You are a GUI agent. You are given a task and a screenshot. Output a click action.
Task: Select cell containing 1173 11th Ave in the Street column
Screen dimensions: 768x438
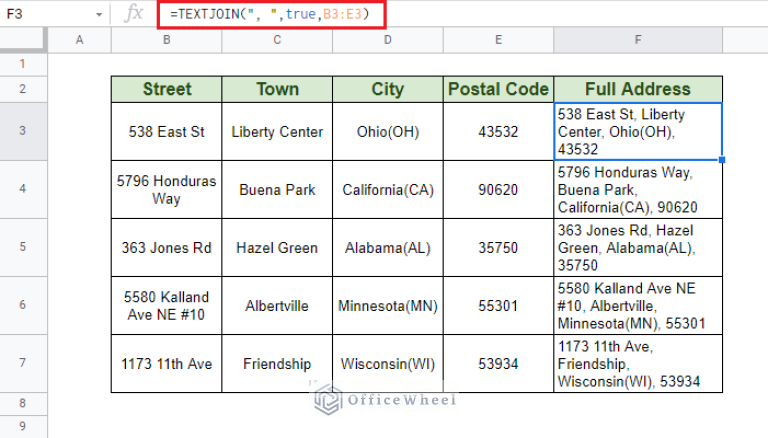167,364
